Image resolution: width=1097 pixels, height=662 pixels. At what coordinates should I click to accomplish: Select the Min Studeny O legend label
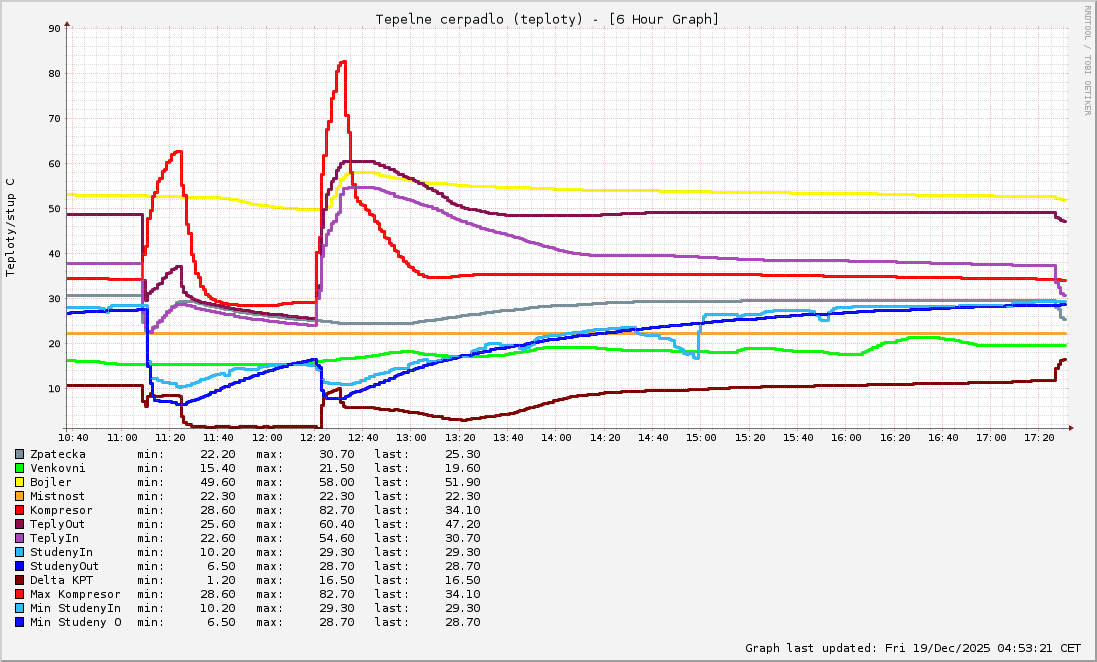pos(75,622)
